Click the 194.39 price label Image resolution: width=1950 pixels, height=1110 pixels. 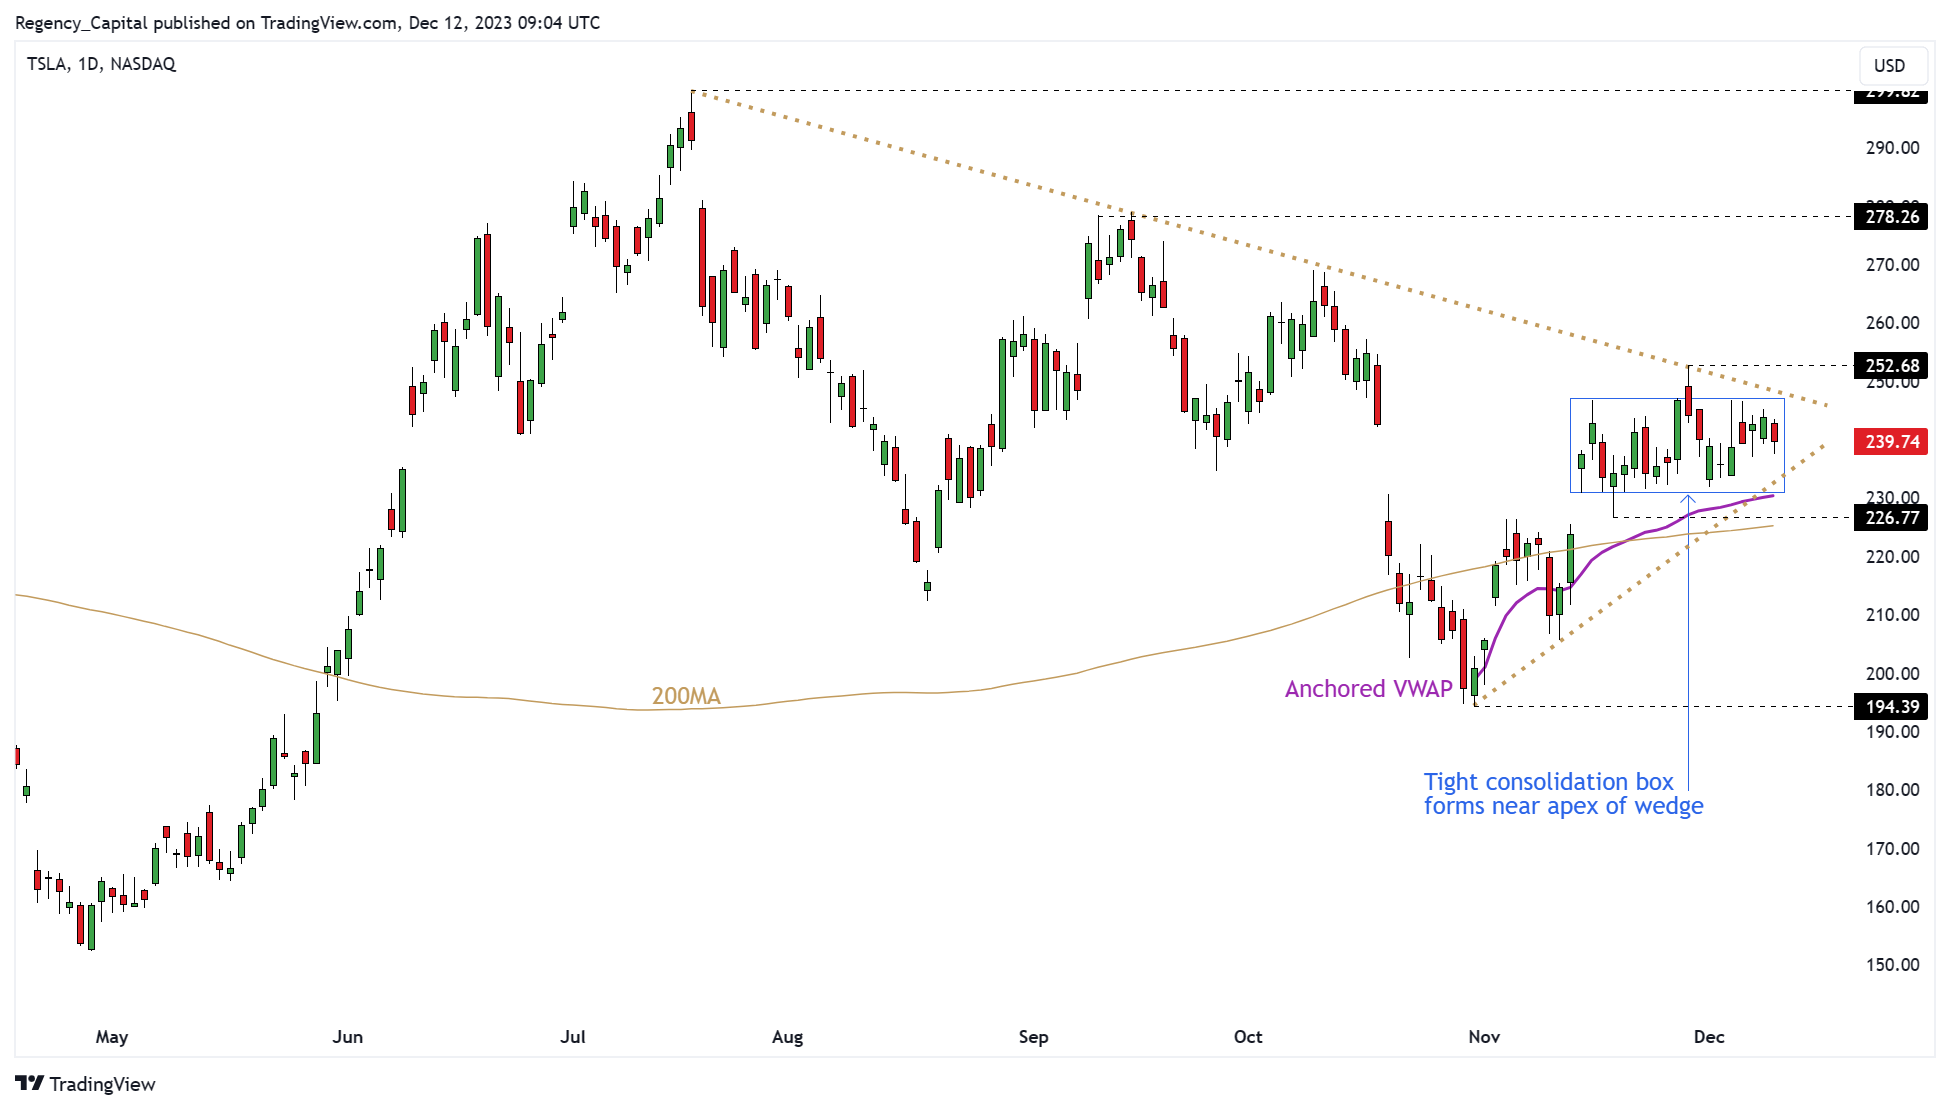[x=1890, y=706]
